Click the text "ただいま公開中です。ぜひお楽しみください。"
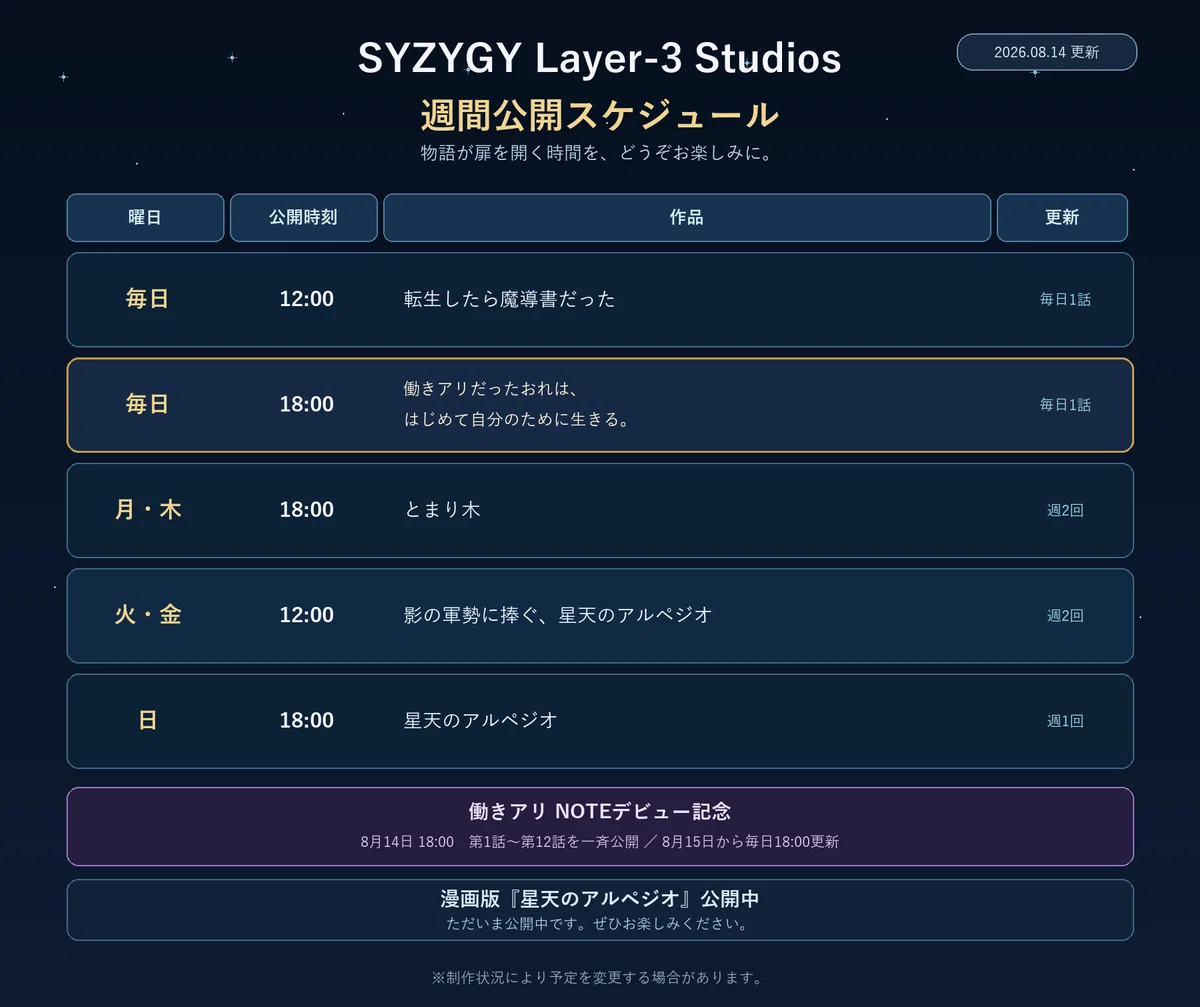This screenshot has height=1007, width=1200. [x=599, y=923]
